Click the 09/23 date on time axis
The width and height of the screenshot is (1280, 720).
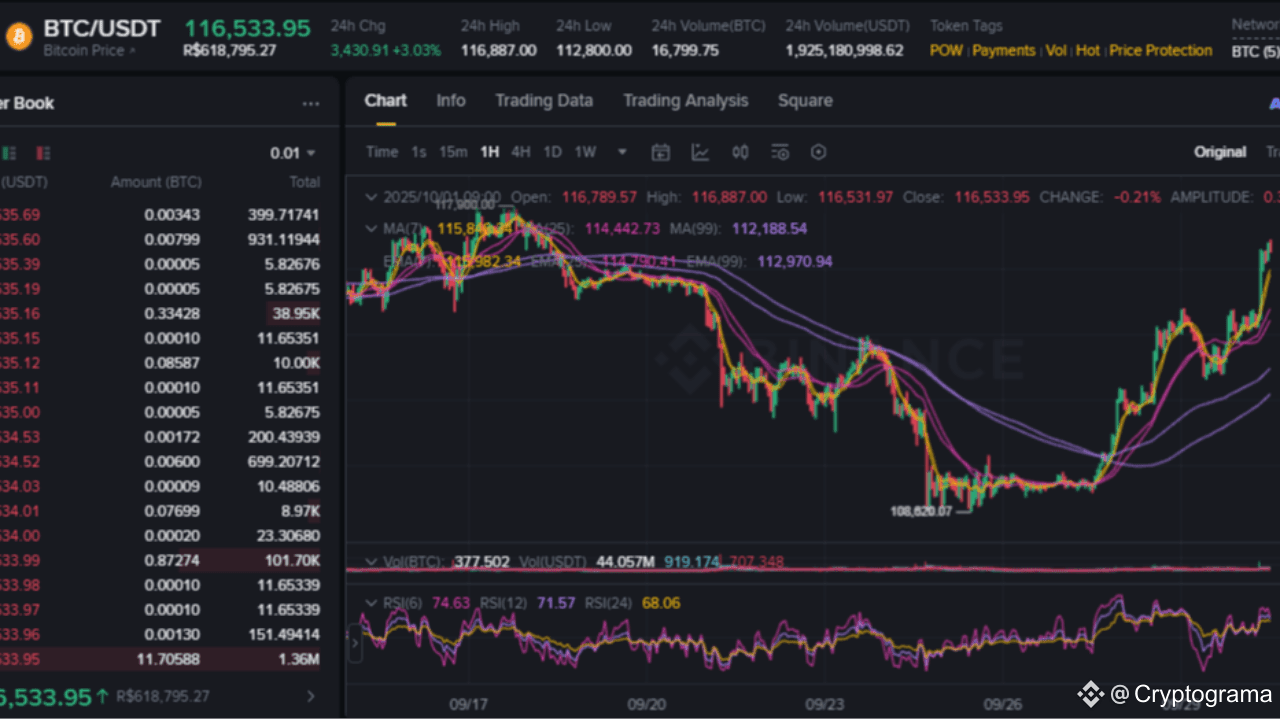824,704
